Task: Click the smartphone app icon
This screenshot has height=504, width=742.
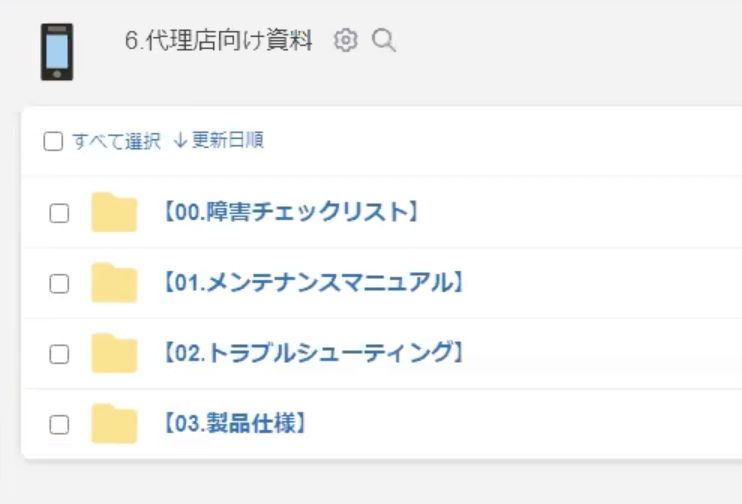Action: tap(57, 52)
